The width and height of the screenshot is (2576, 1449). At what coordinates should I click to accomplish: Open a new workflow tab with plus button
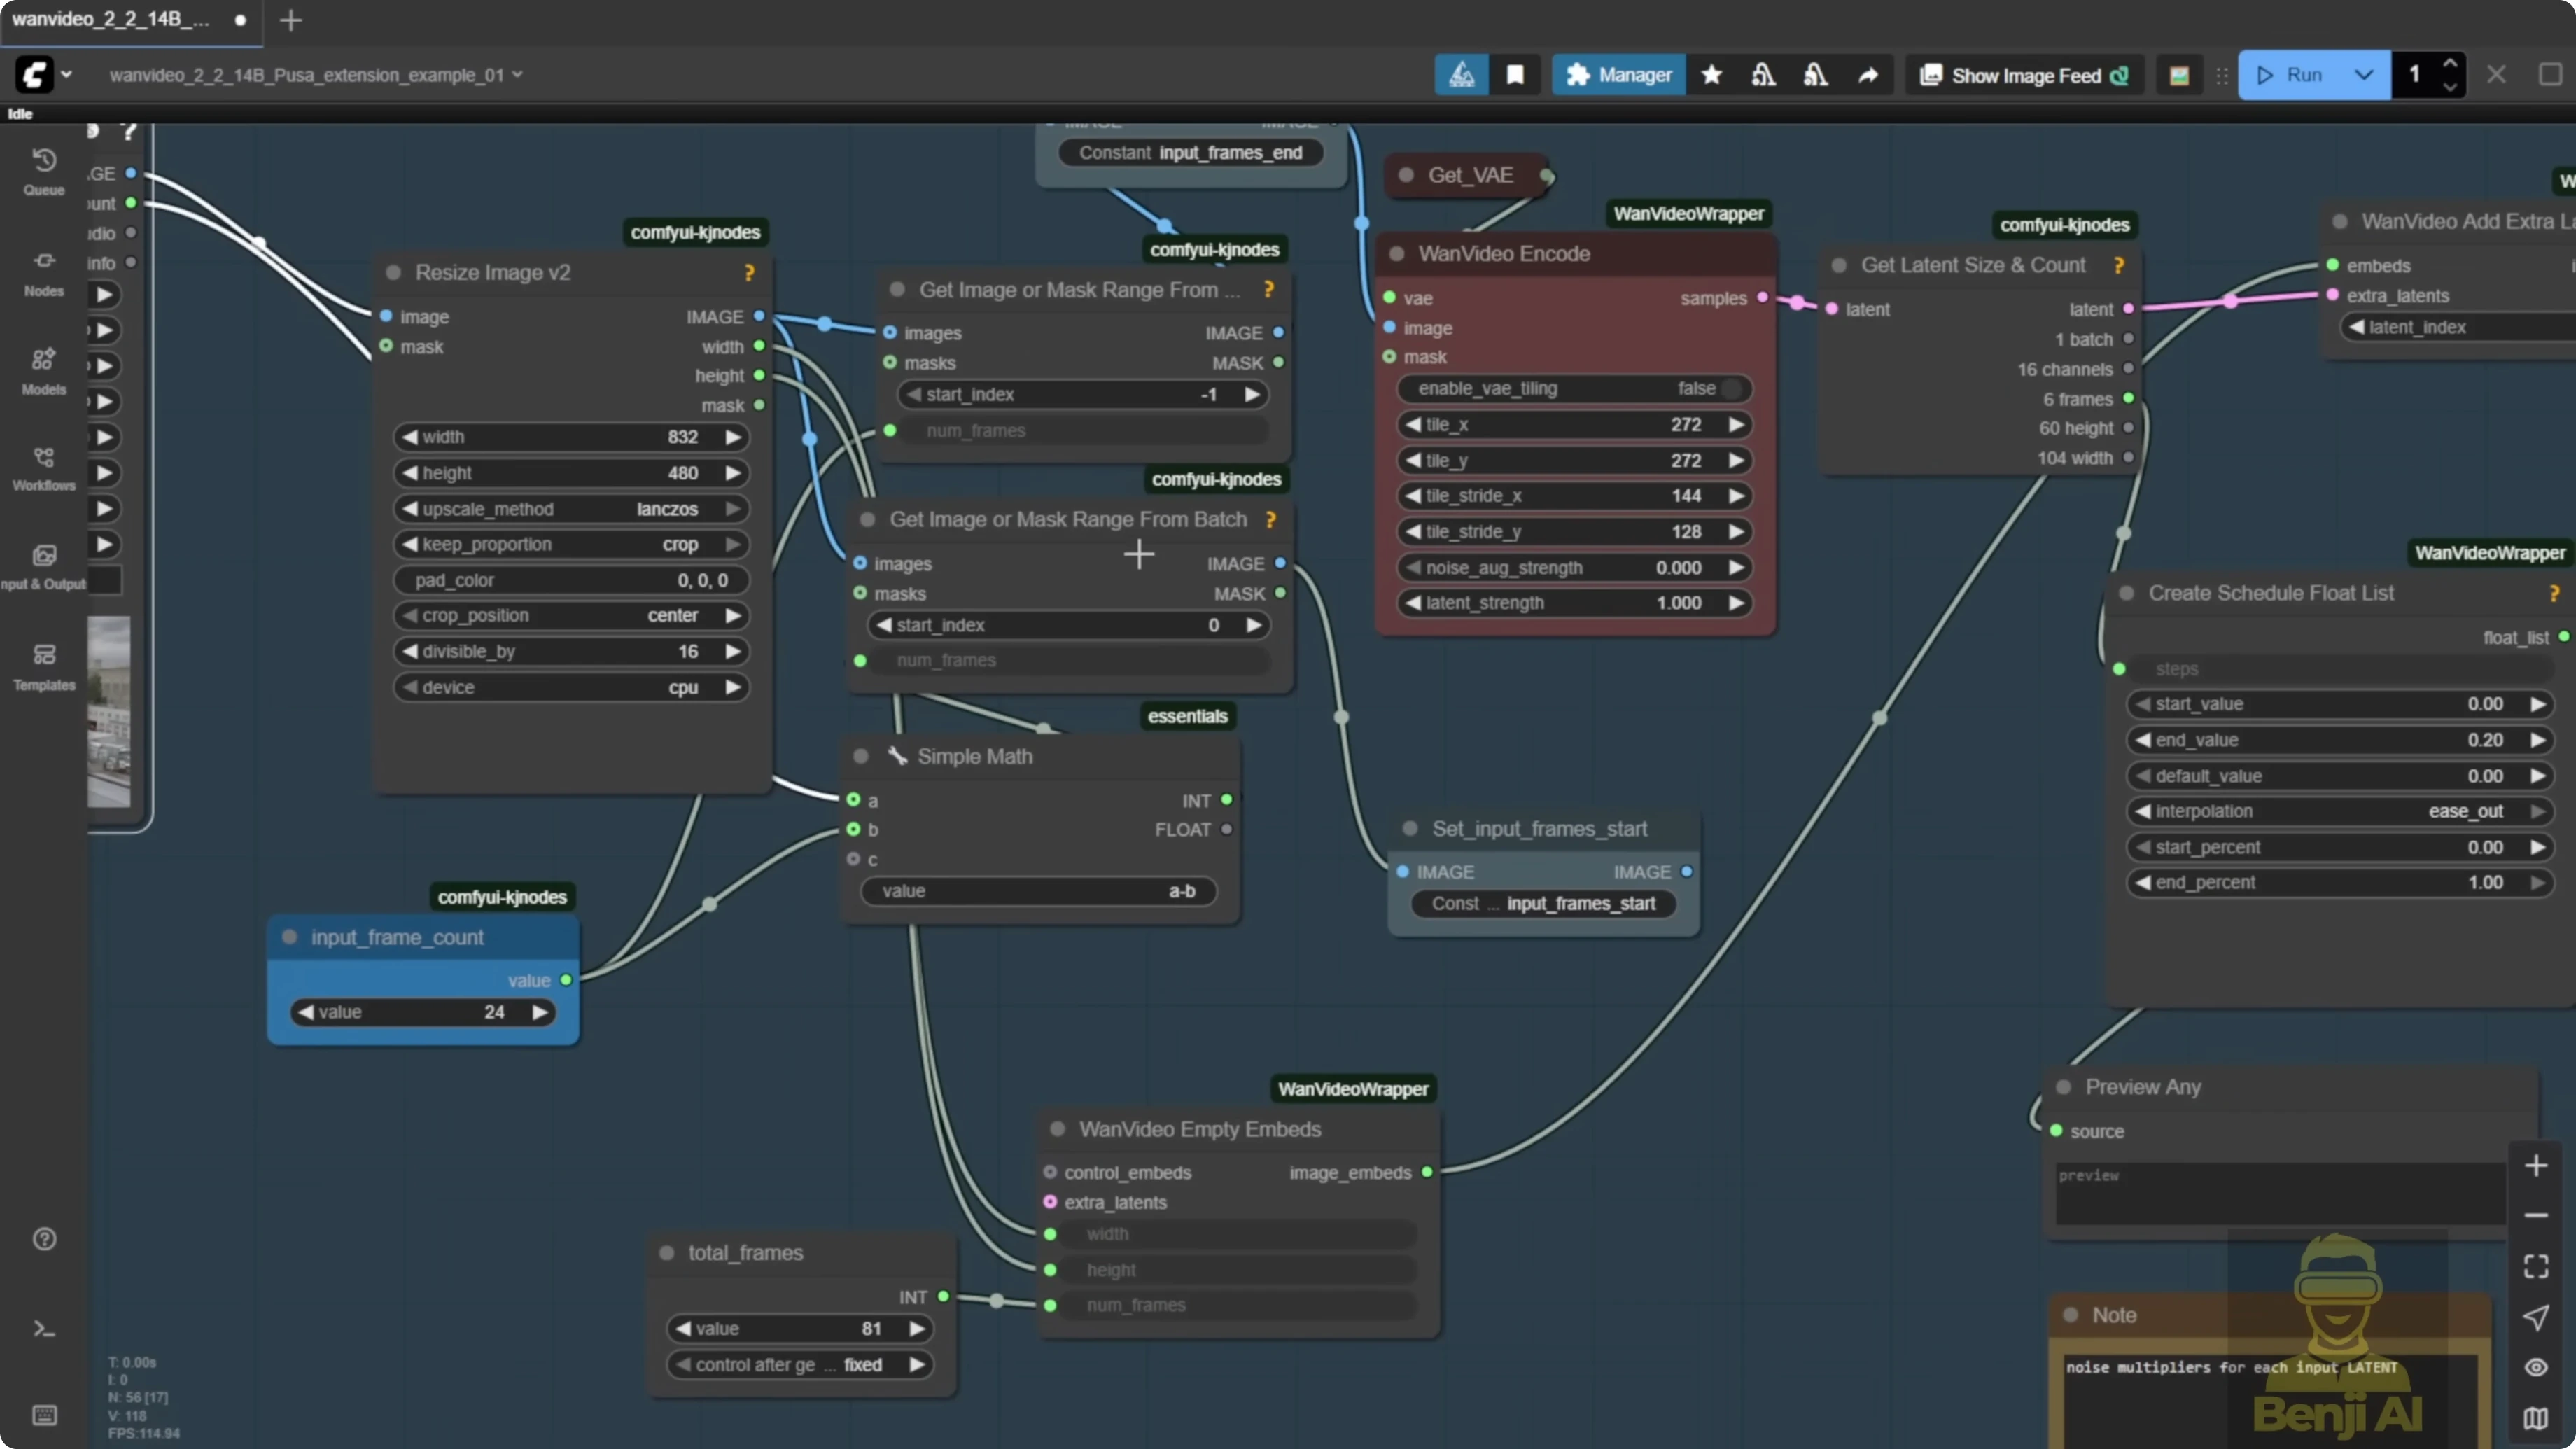click(290, 20)
